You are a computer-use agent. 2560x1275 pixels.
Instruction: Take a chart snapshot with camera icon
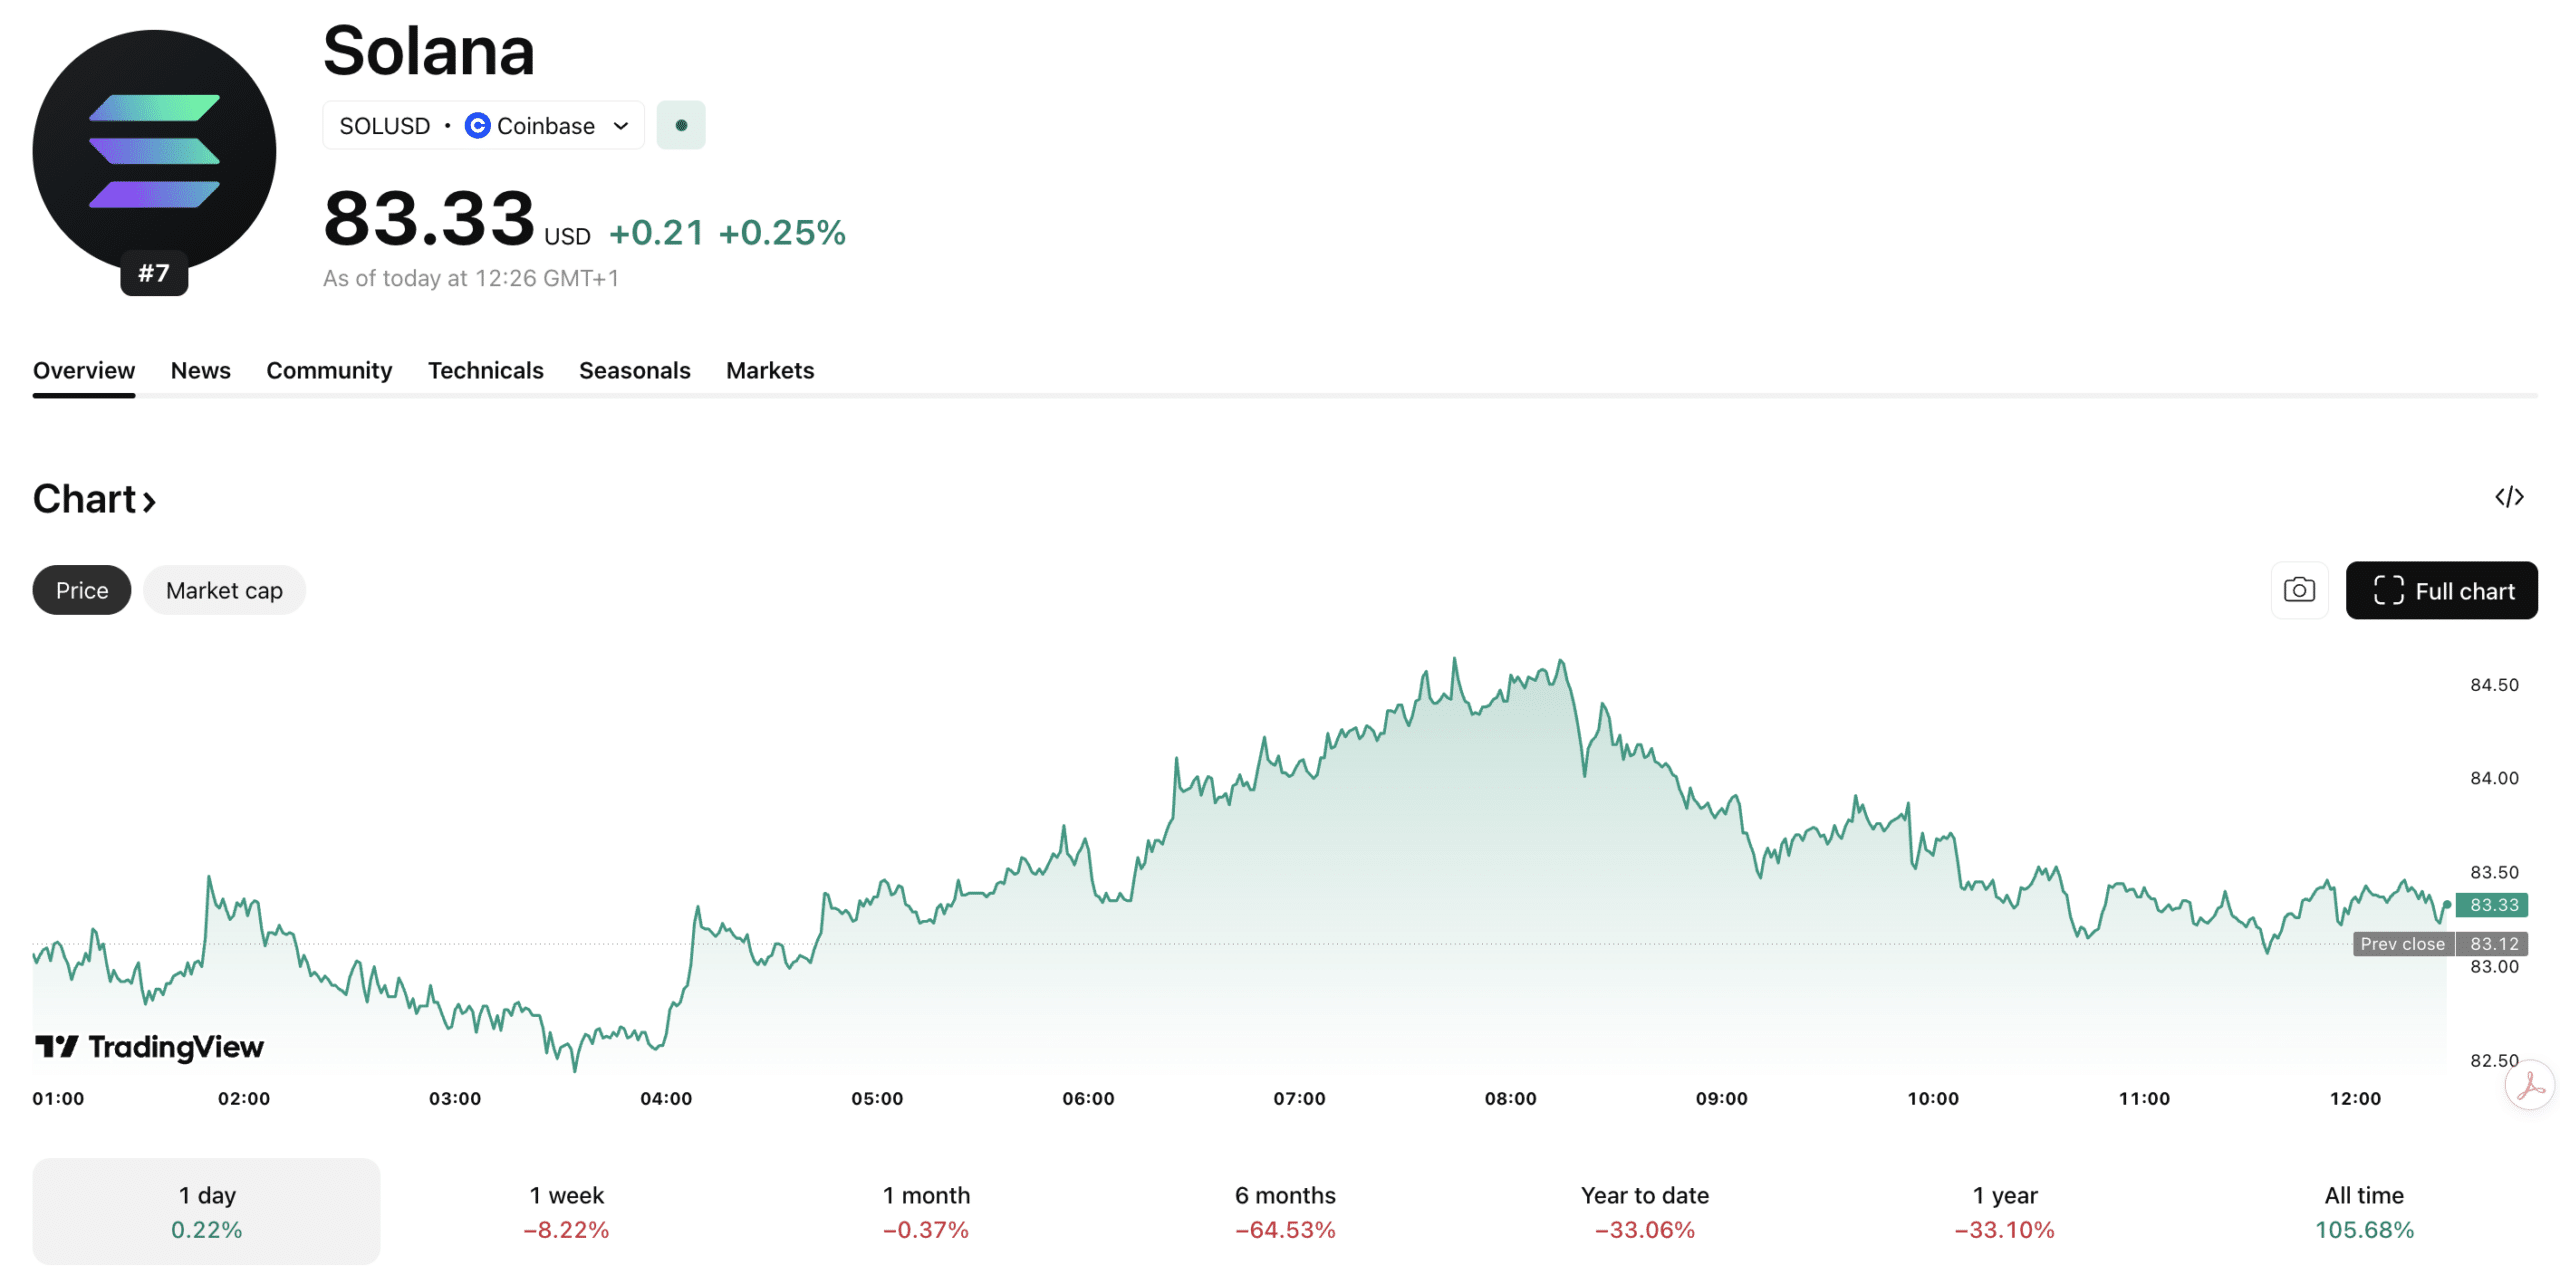[x=2299, y=590]
